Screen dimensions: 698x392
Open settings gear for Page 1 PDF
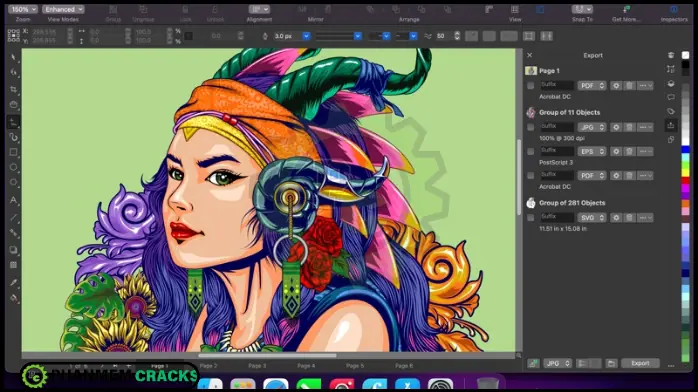616,85
